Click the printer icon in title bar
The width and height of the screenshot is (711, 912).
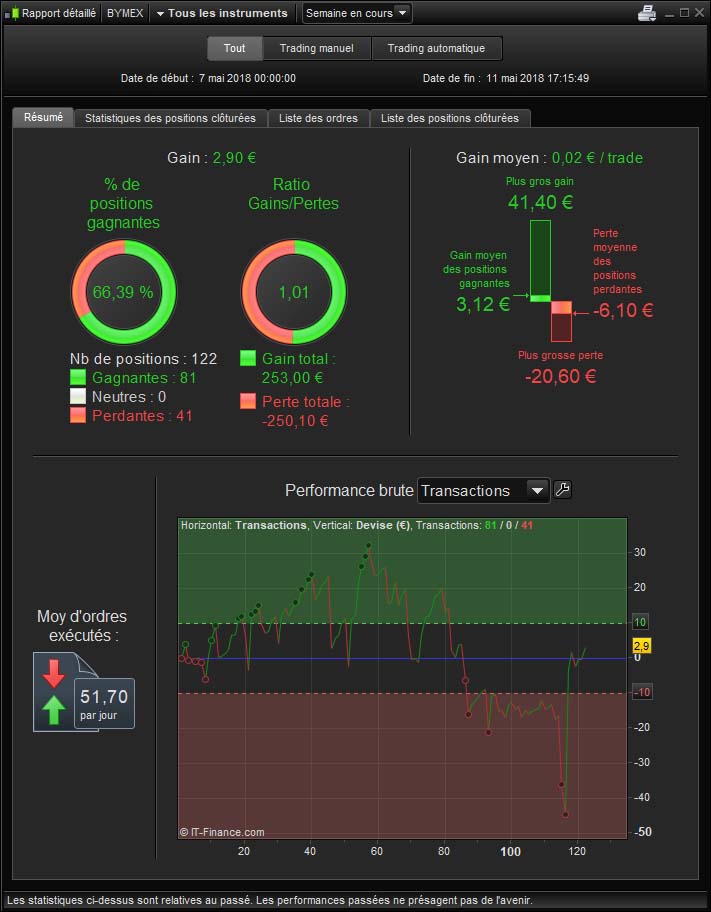coord(647,13)
